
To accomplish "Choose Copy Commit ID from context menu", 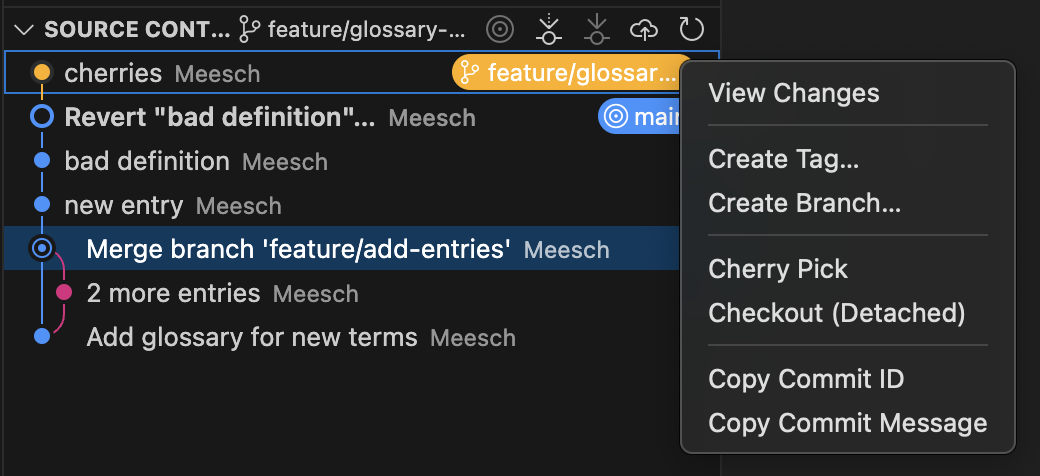I will pos(848,379).
